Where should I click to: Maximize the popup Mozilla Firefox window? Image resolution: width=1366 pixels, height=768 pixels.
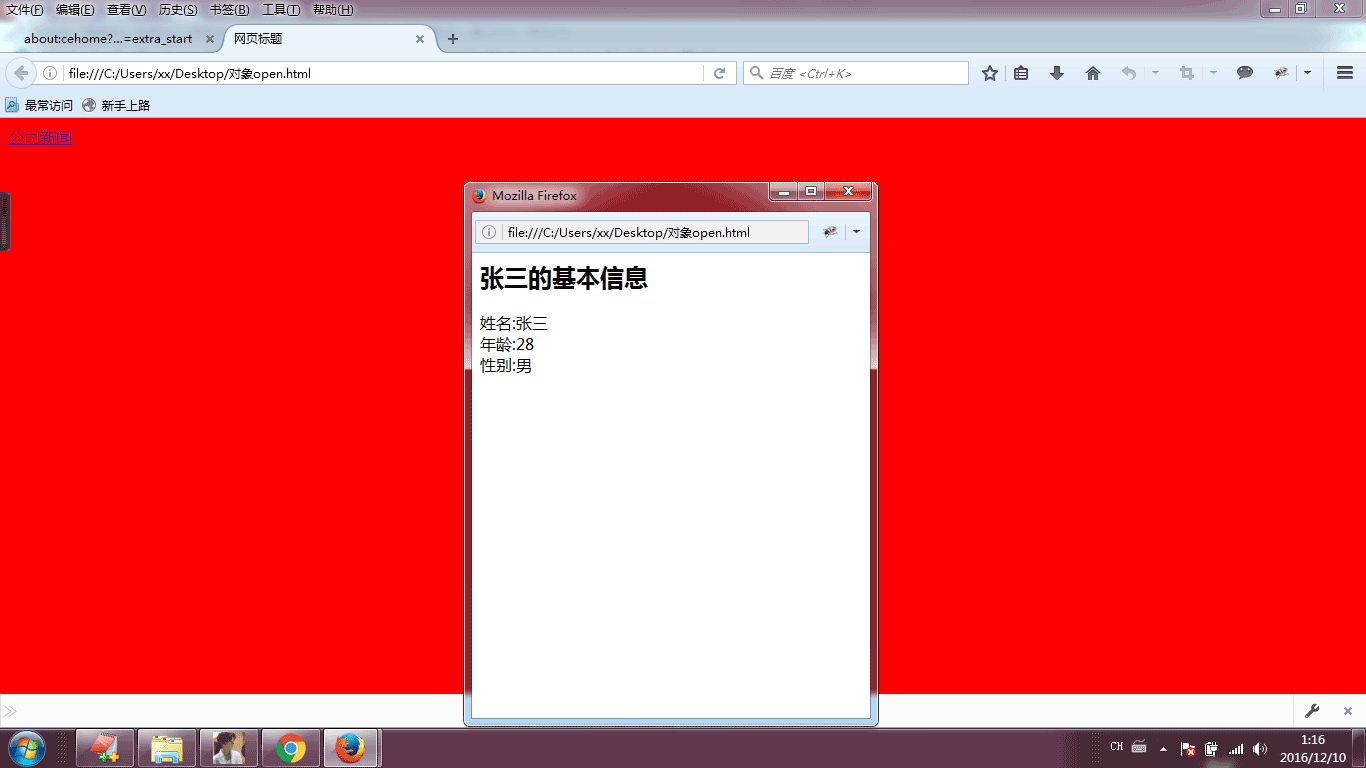pos(811,191)
